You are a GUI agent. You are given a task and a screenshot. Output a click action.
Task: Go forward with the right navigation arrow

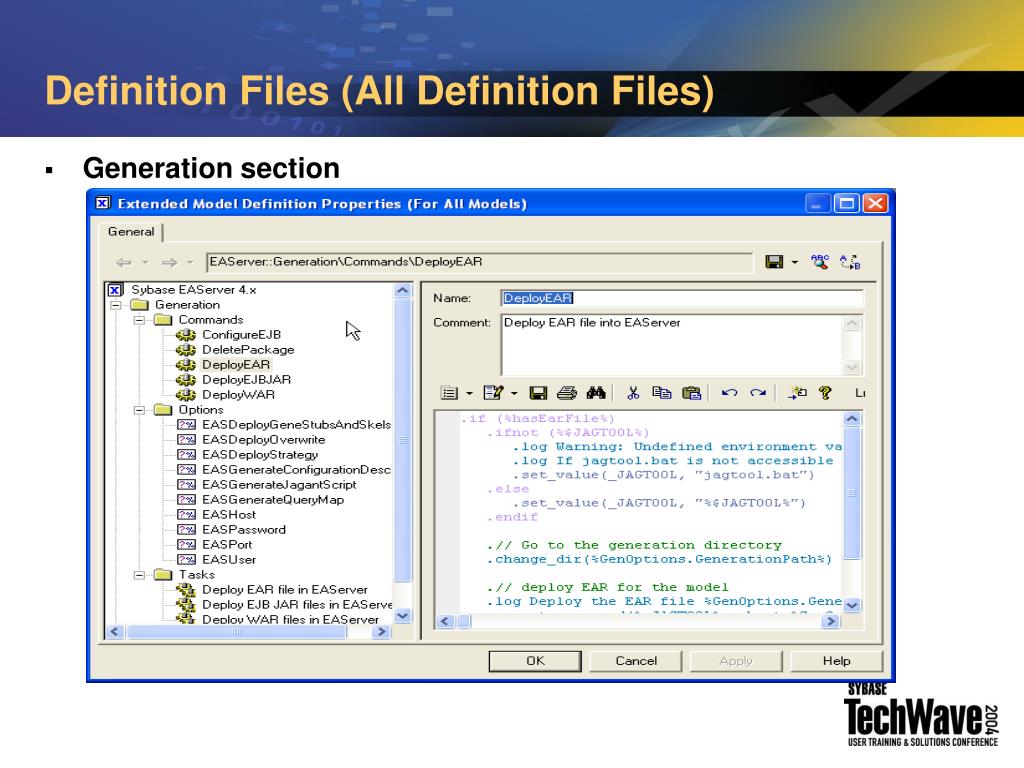tap(169, 263)
